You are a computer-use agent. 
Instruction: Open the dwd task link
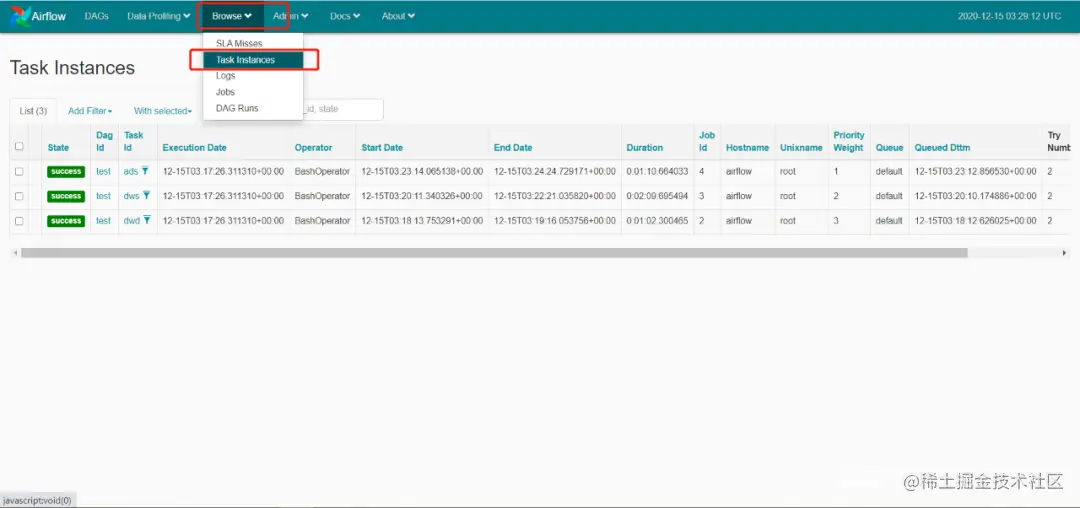[x=132, y=221]
